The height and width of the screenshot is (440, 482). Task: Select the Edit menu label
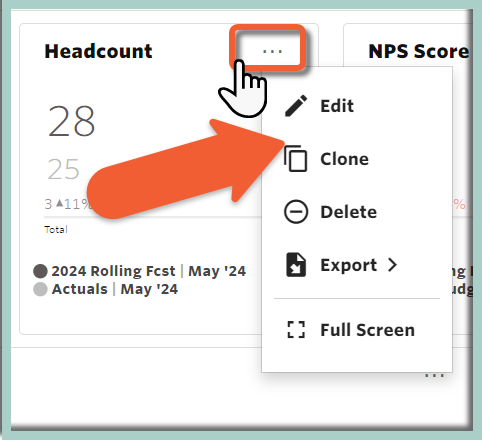337,106
